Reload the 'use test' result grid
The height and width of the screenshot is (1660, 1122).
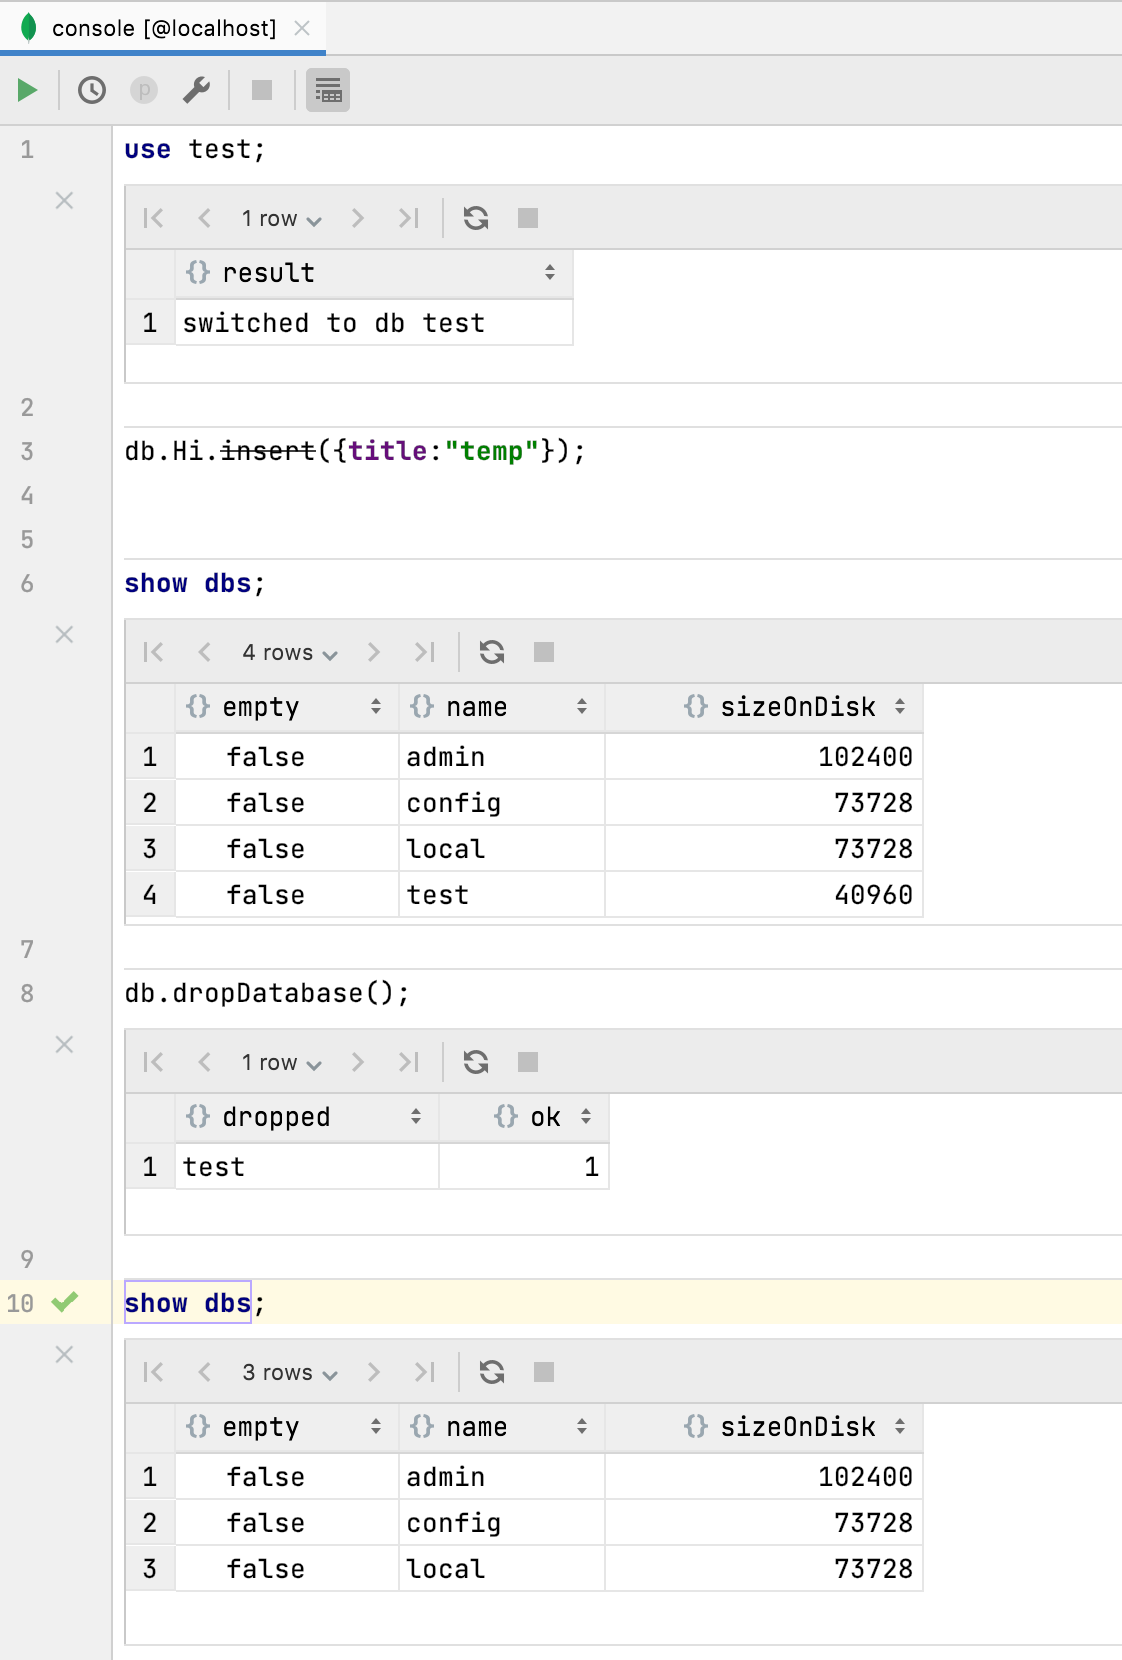click(476, 218)
